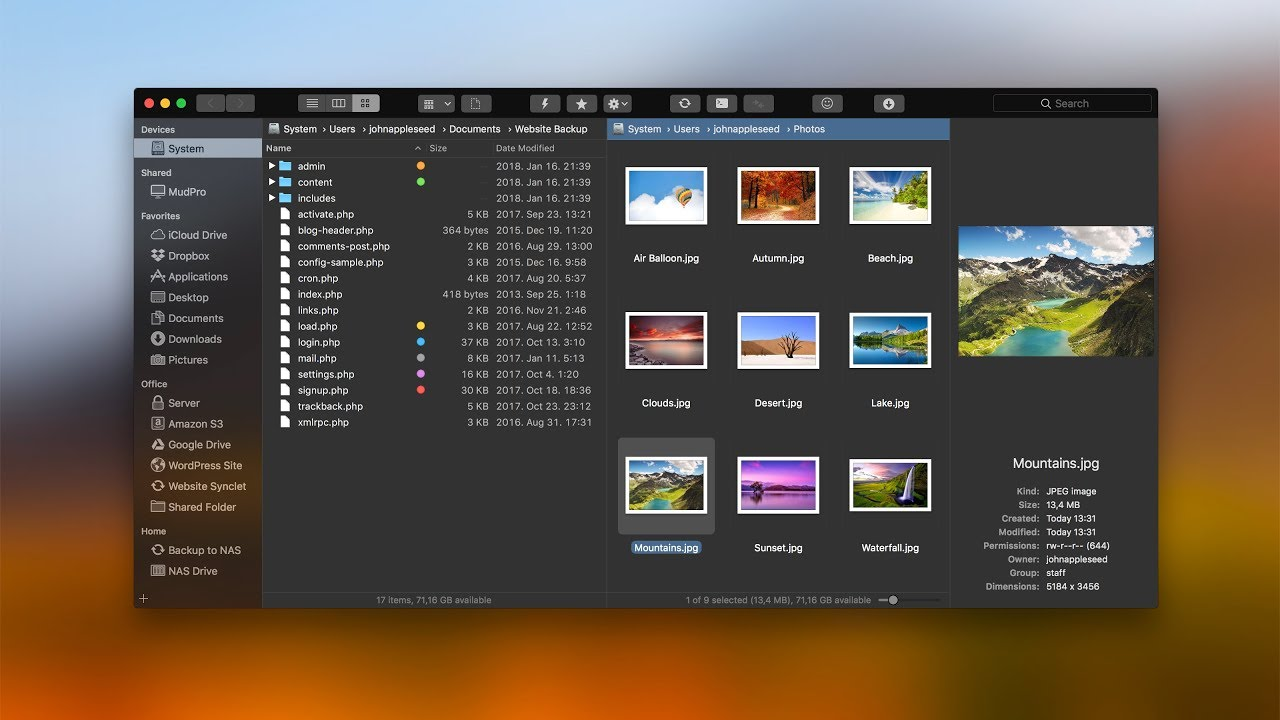This screenshot has height=720, width=1280.
Task: Select the Desert.jpg thumbnail
Action: pos(778,341)
